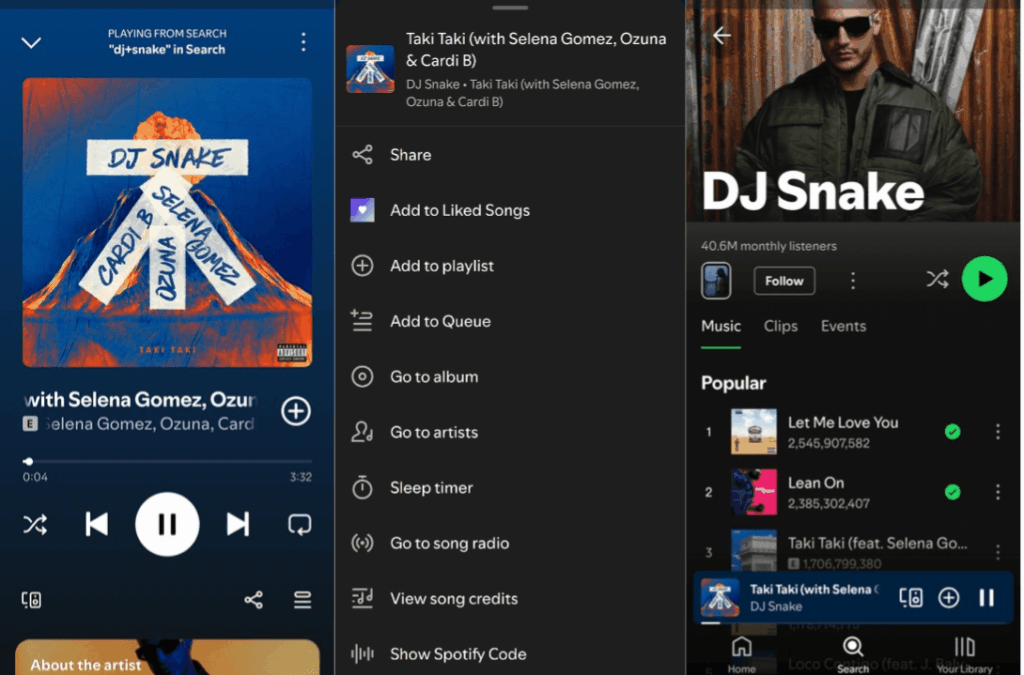The image size is (1024, 675).
Task: Go back from DJ Snake artist page
Action: pyautogui.click(x=722, y=35)
